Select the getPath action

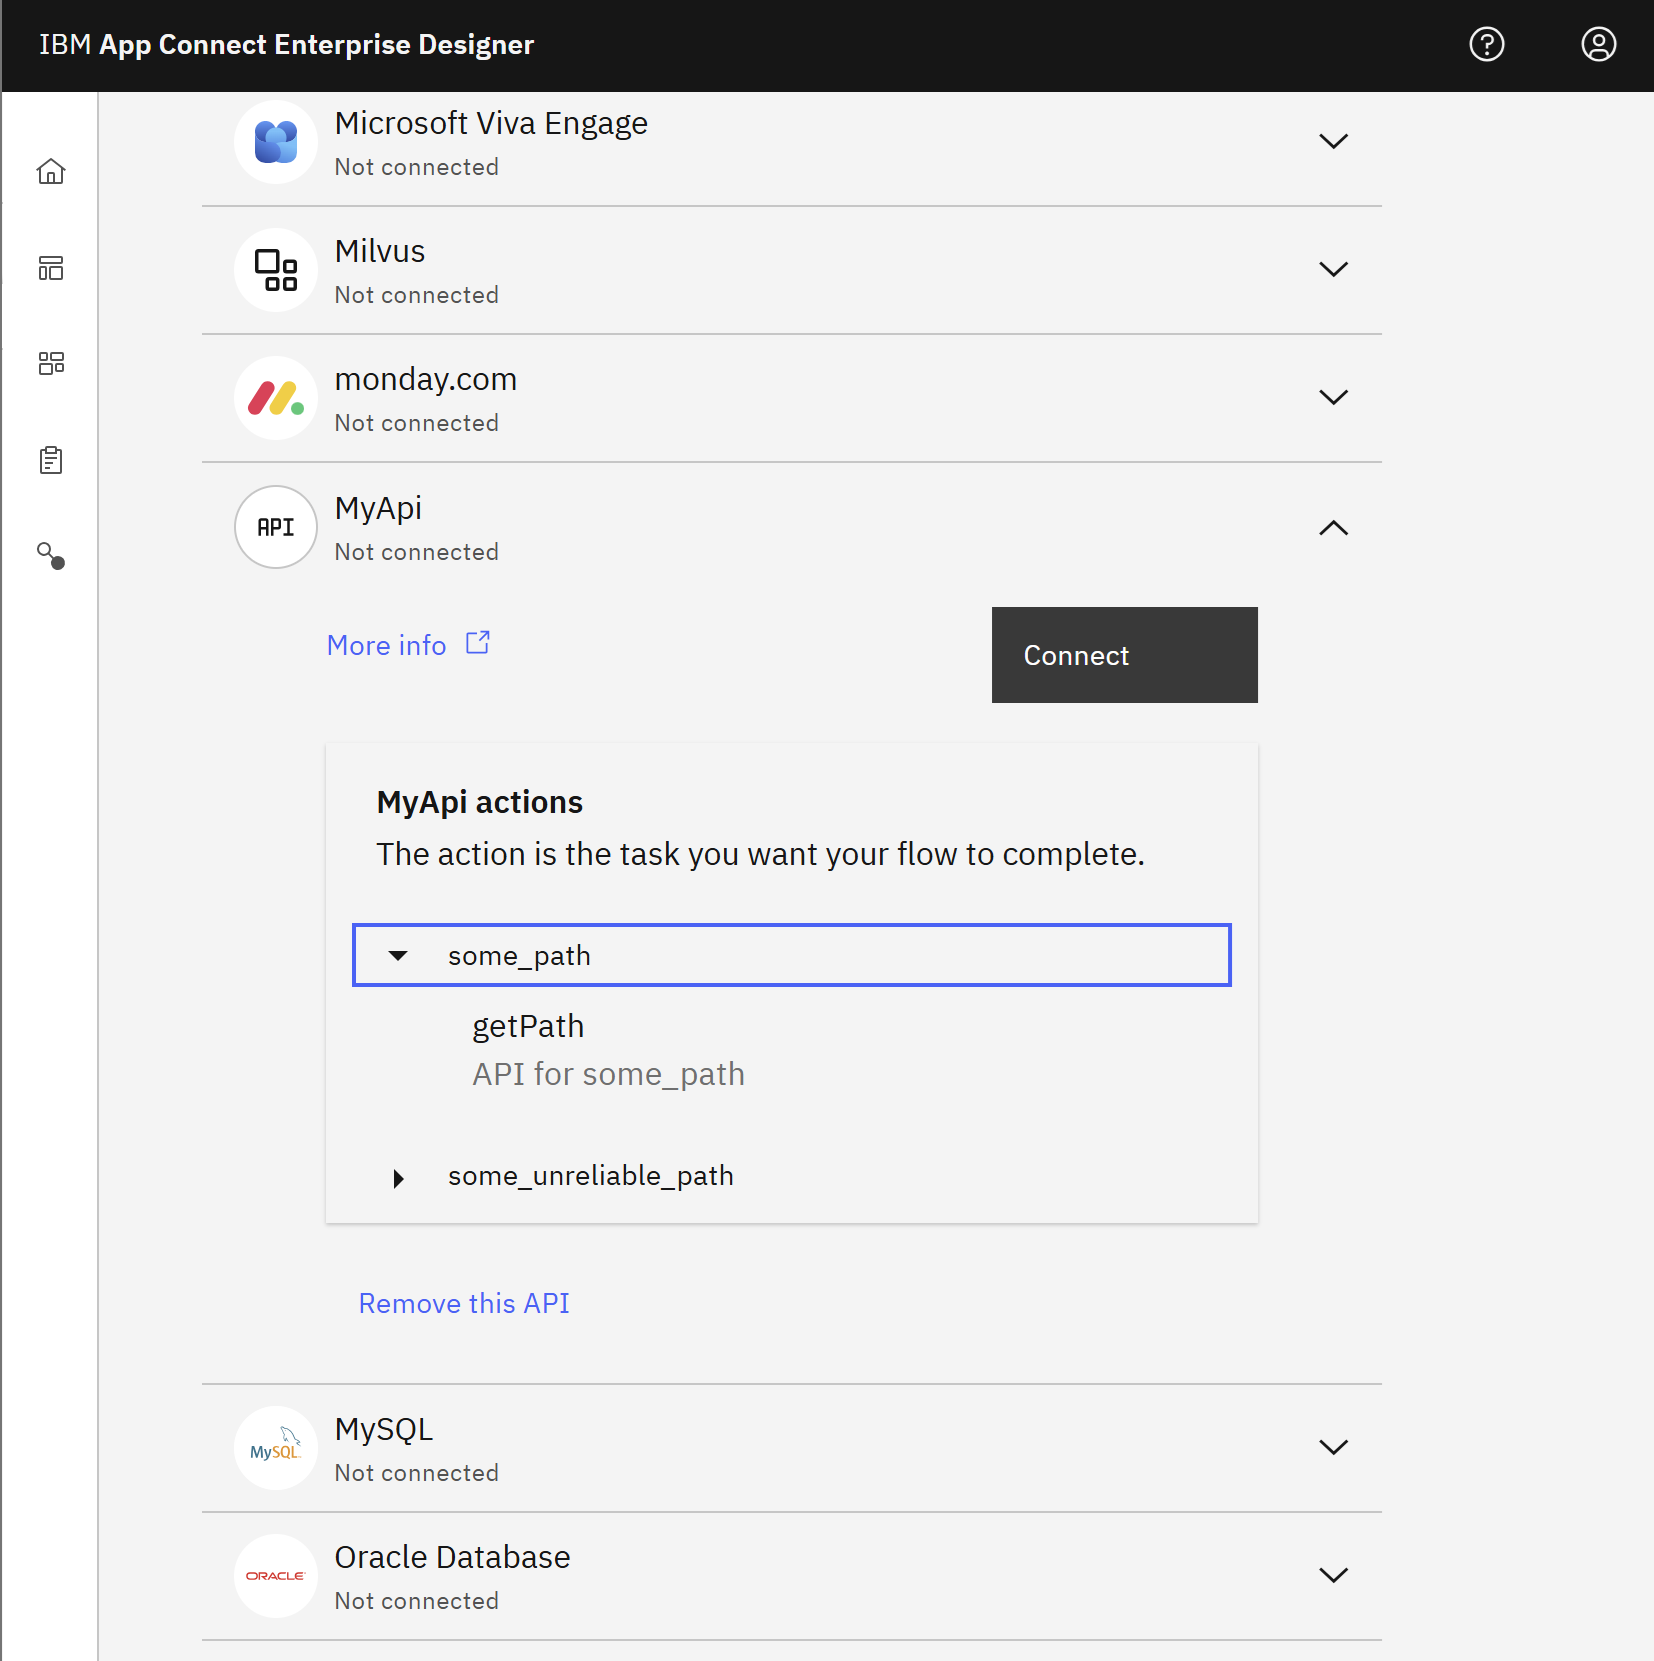click(x=528, y=1026)
